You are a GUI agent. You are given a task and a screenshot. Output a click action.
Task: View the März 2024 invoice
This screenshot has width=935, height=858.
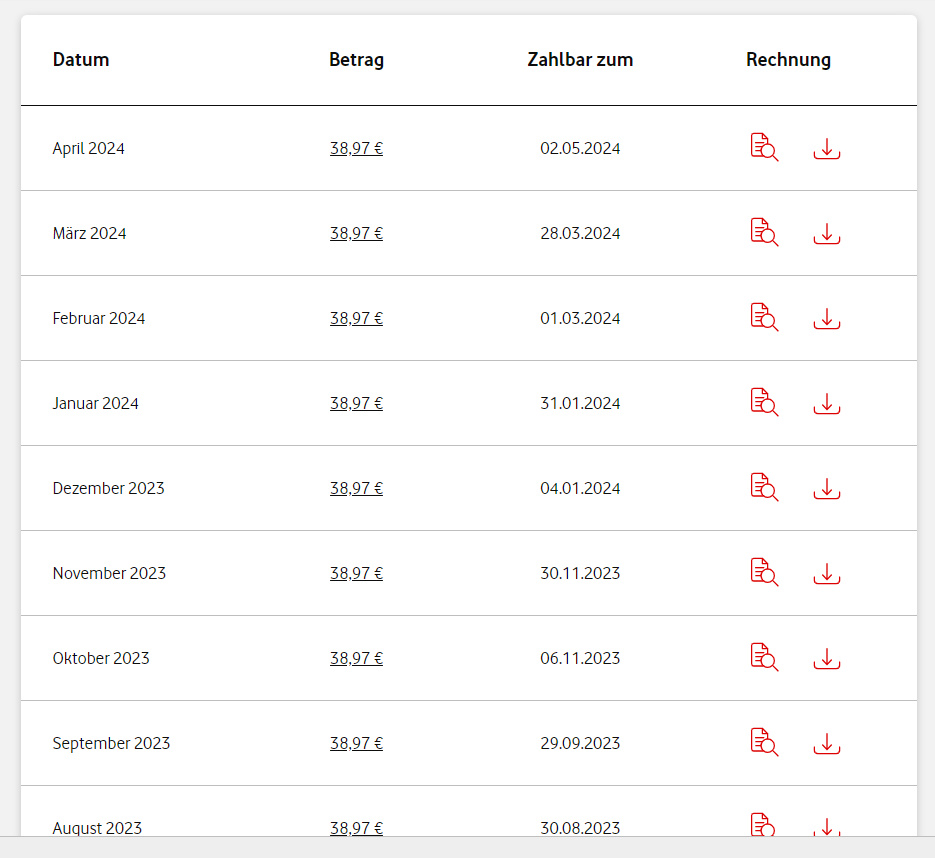(764, 233)
